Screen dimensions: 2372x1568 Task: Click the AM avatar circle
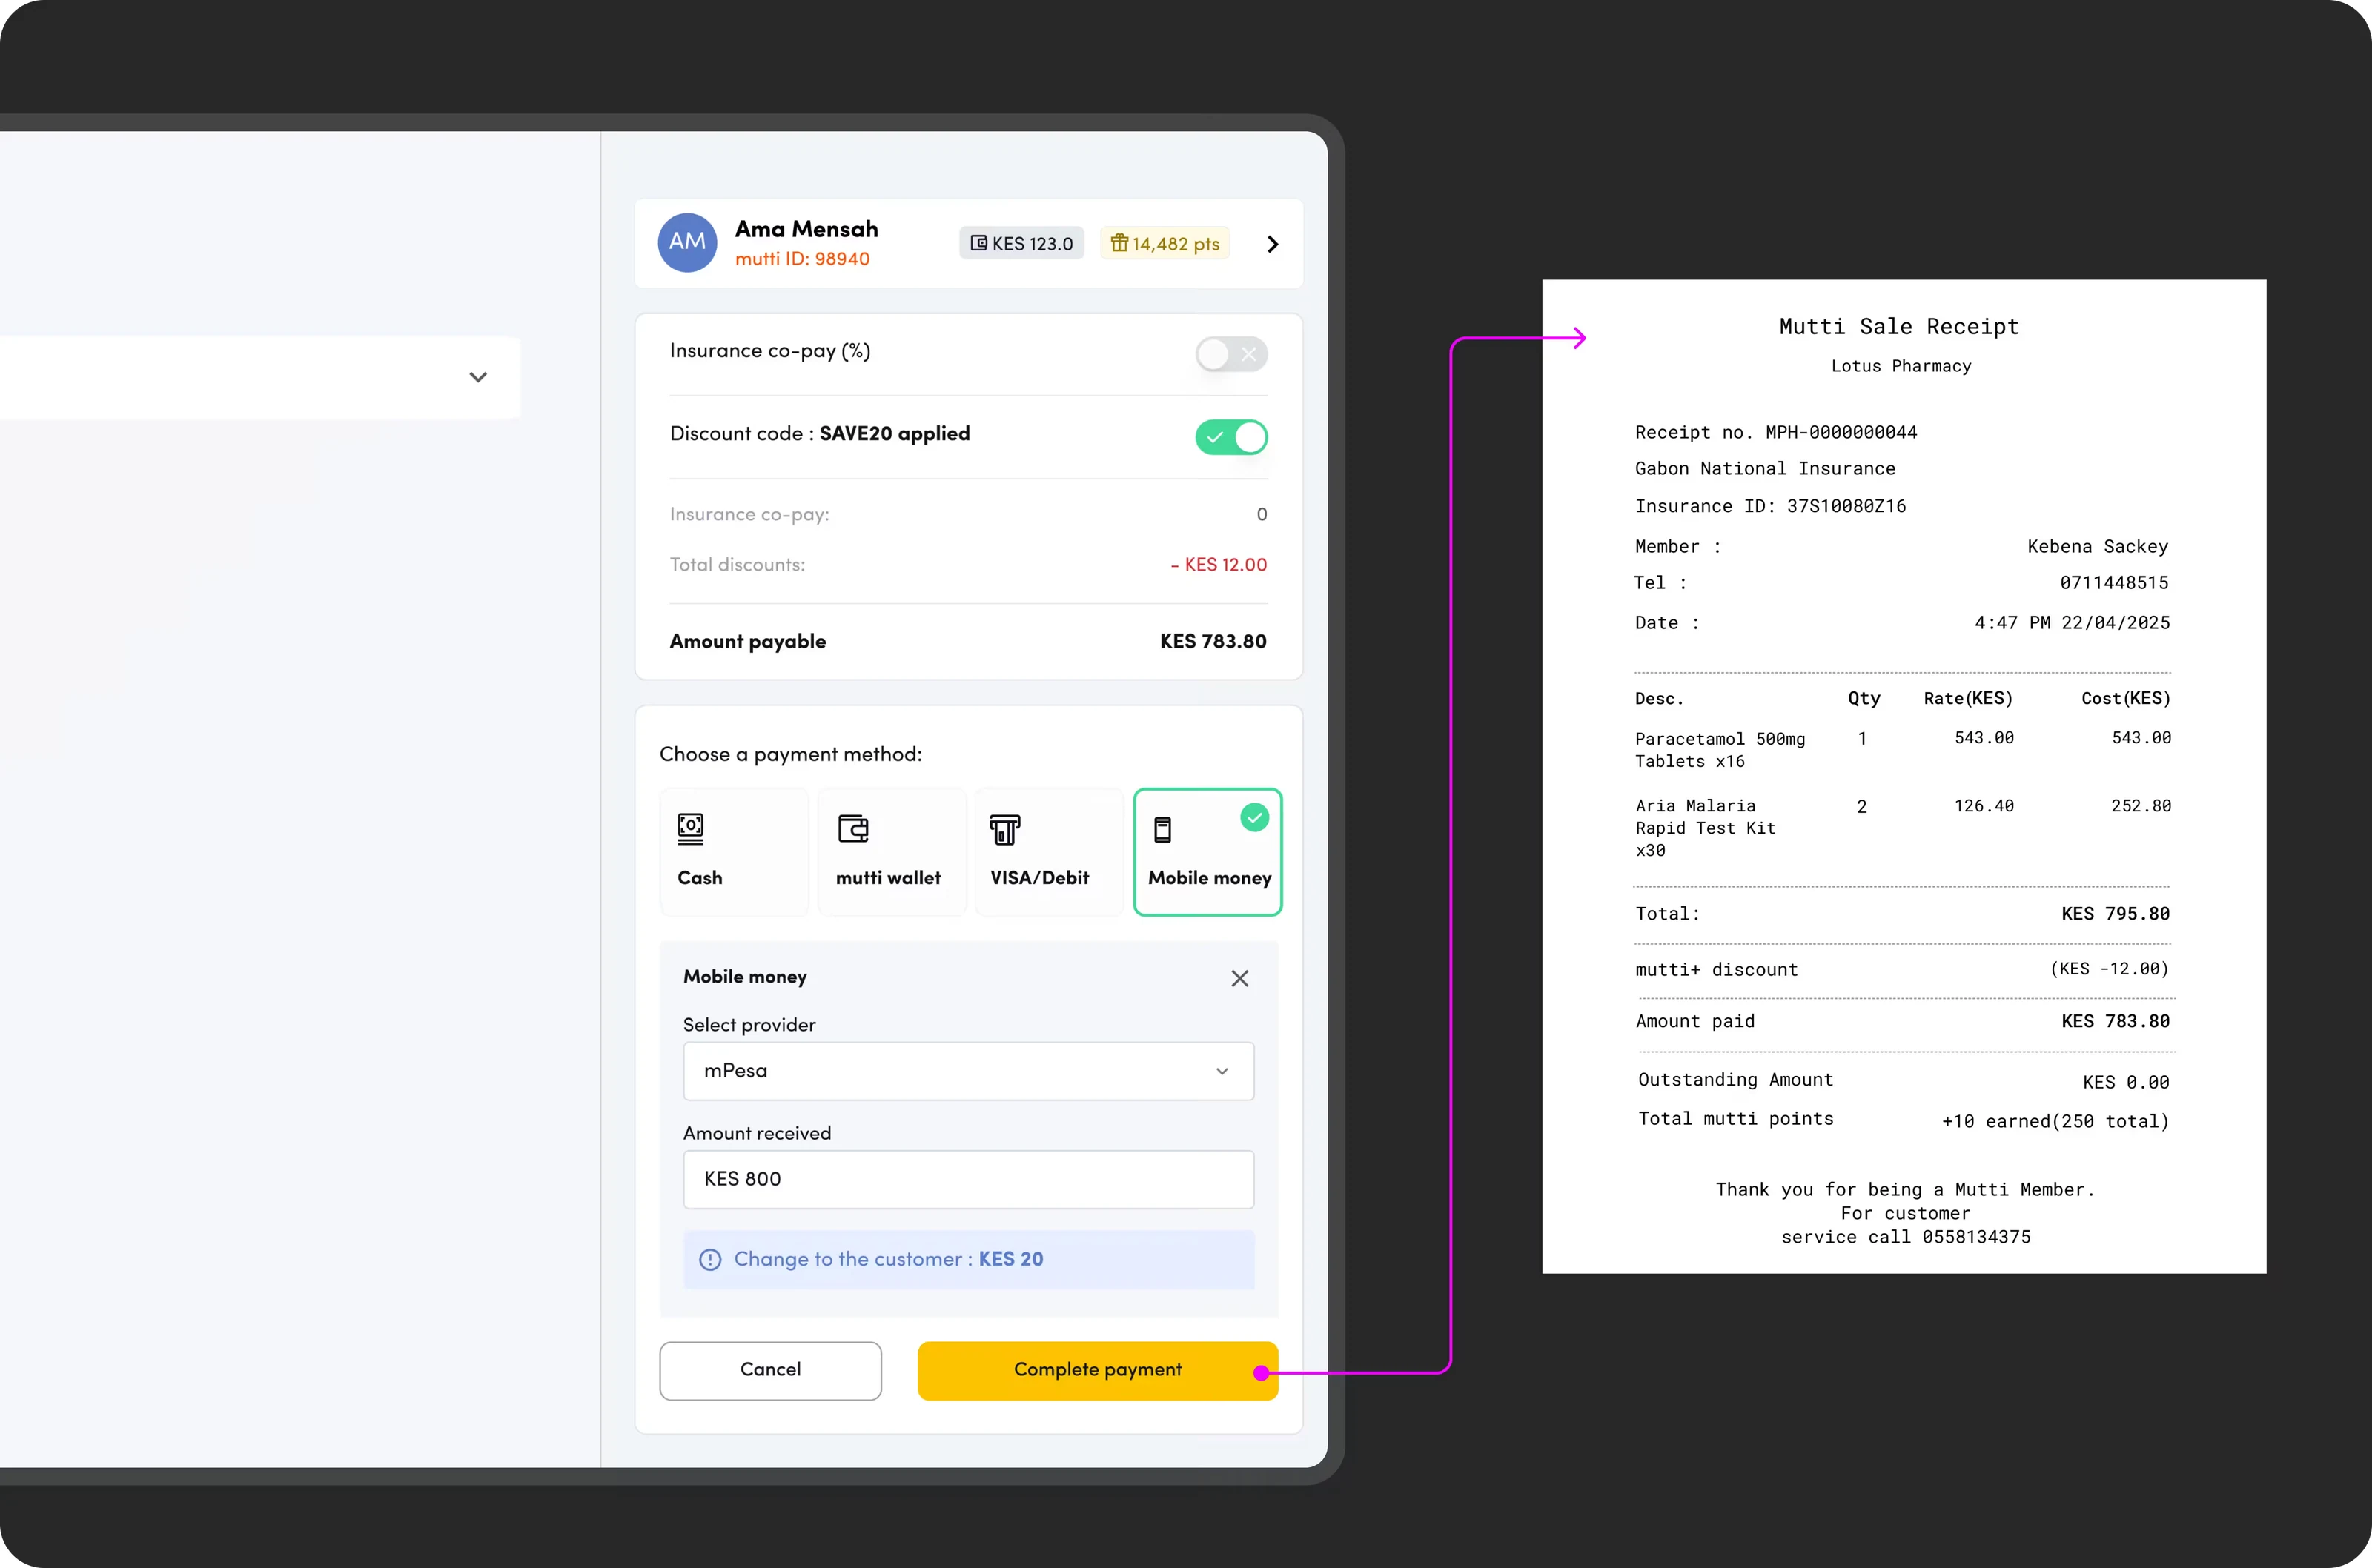(x=687, y=242)
